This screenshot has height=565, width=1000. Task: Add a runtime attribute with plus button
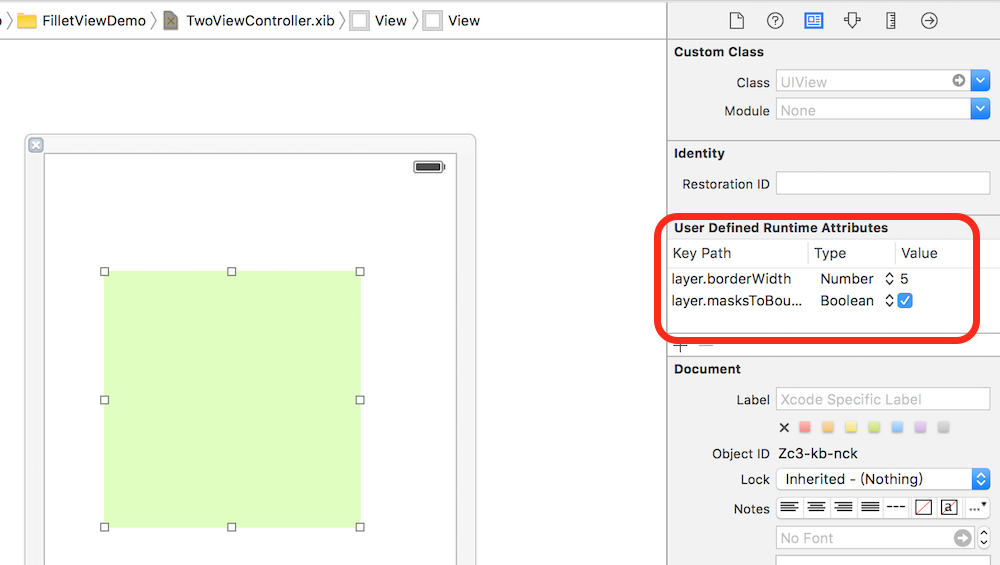[x=680, y=347]
